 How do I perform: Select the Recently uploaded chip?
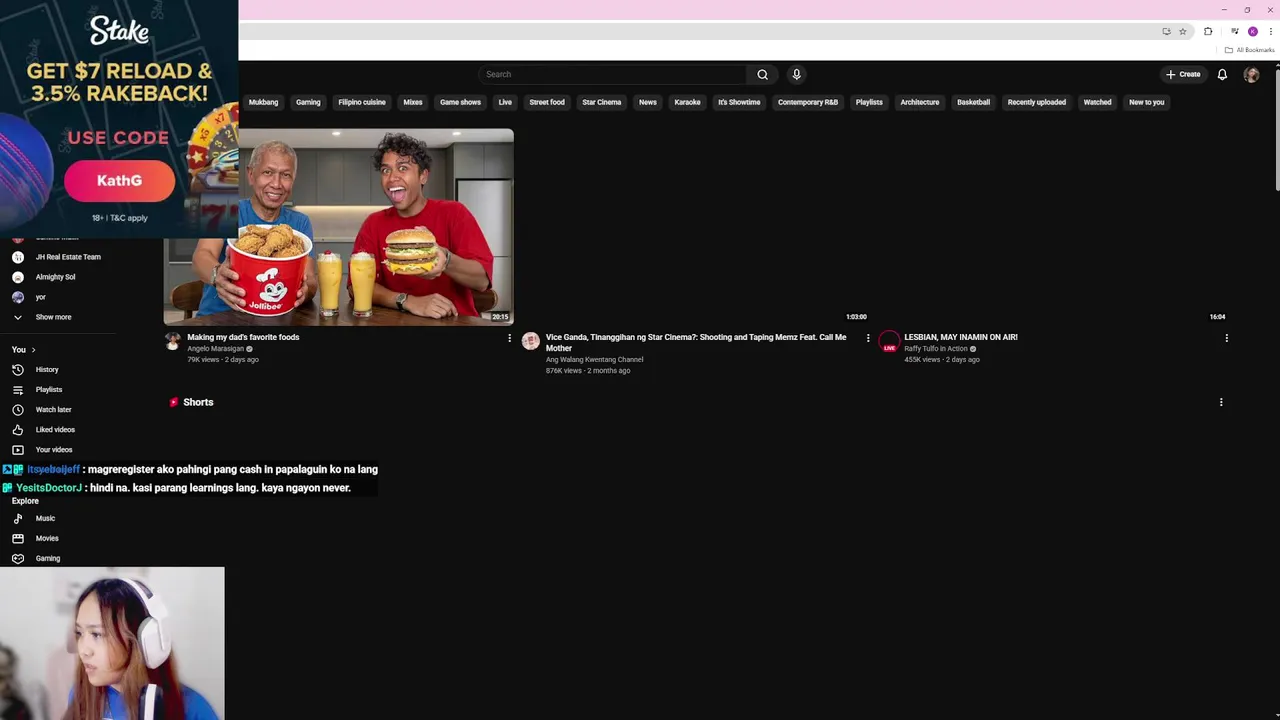tap(1037, 102)
